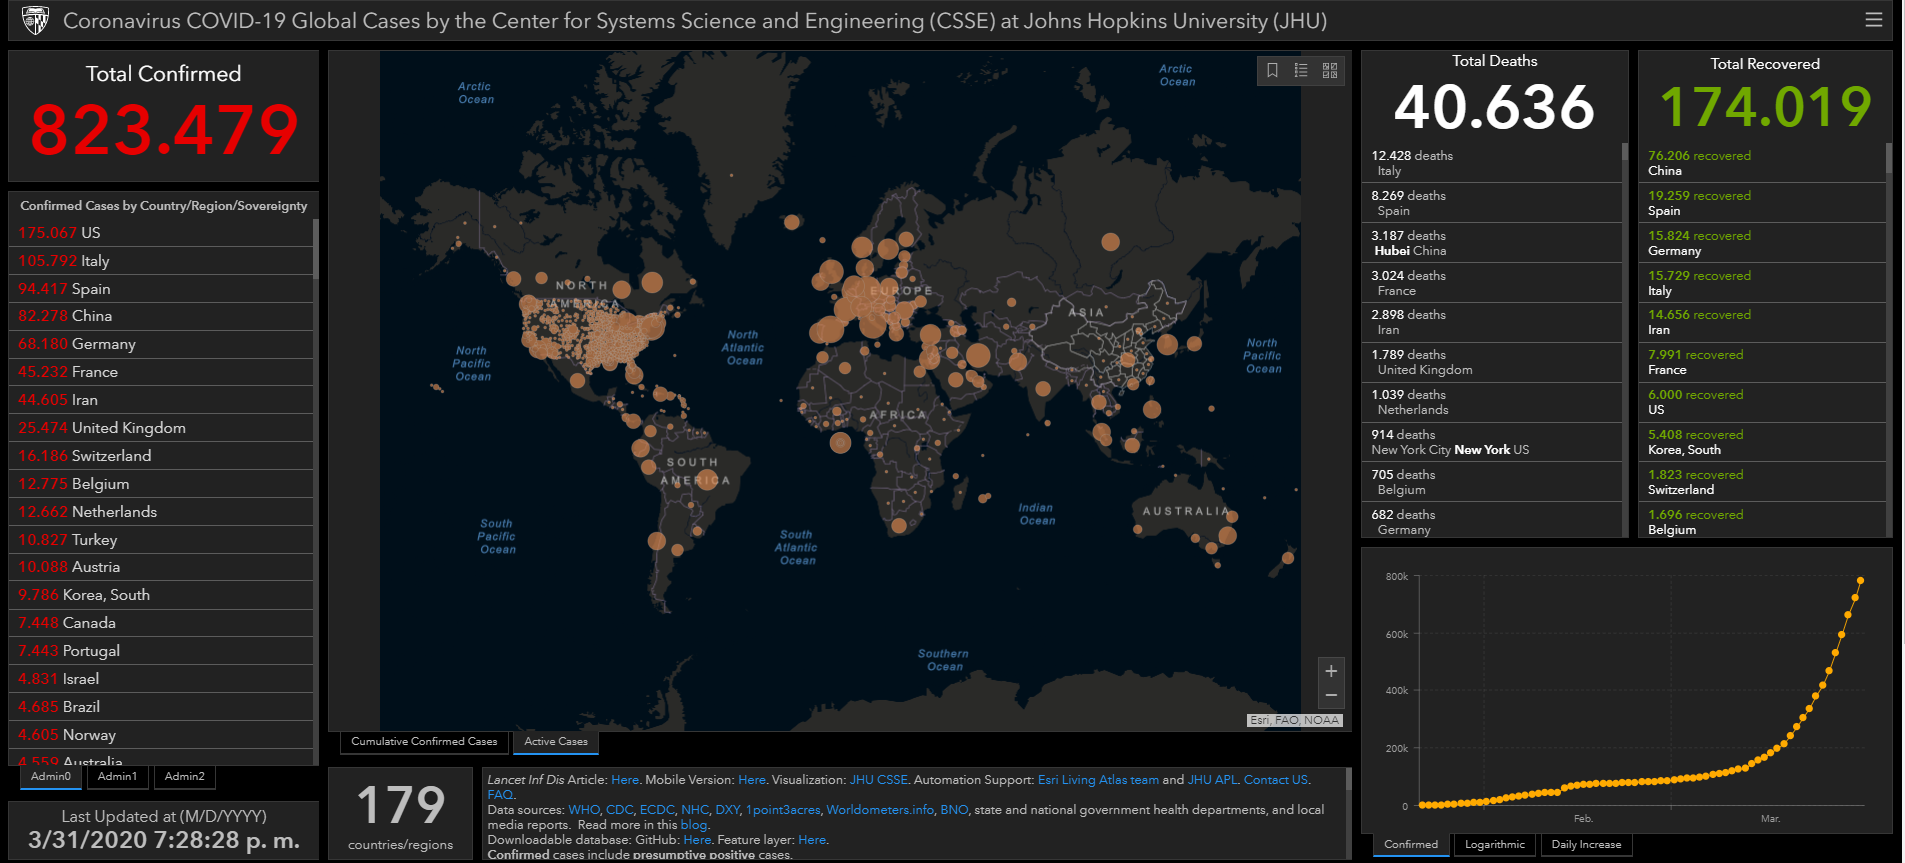Select France in confirmed cases list

point(163,372)
